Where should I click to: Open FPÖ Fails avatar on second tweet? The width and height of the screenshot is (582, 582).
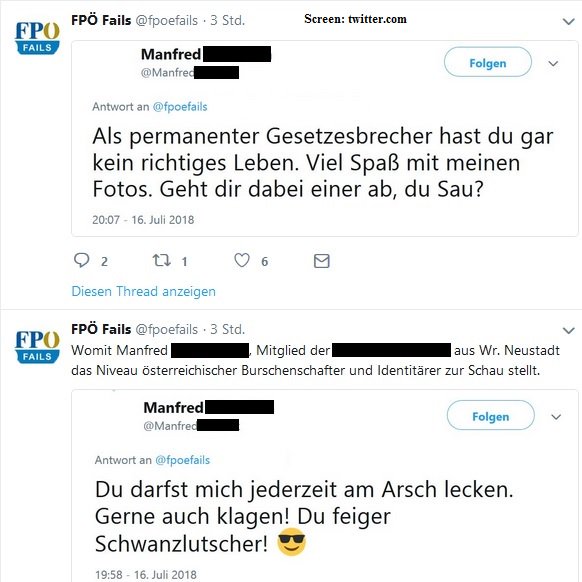[x=37, y=347]
